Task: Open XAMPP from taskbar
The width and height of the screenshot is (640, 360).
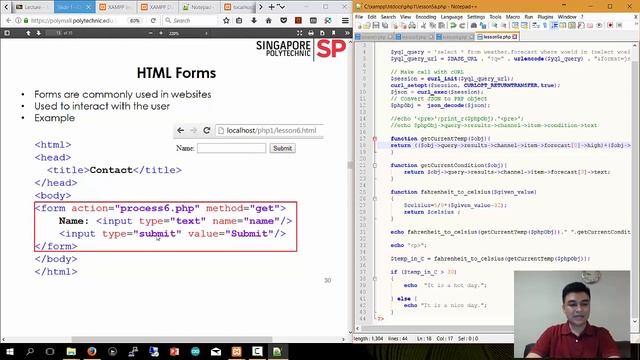Action: [x=236, y=351]
